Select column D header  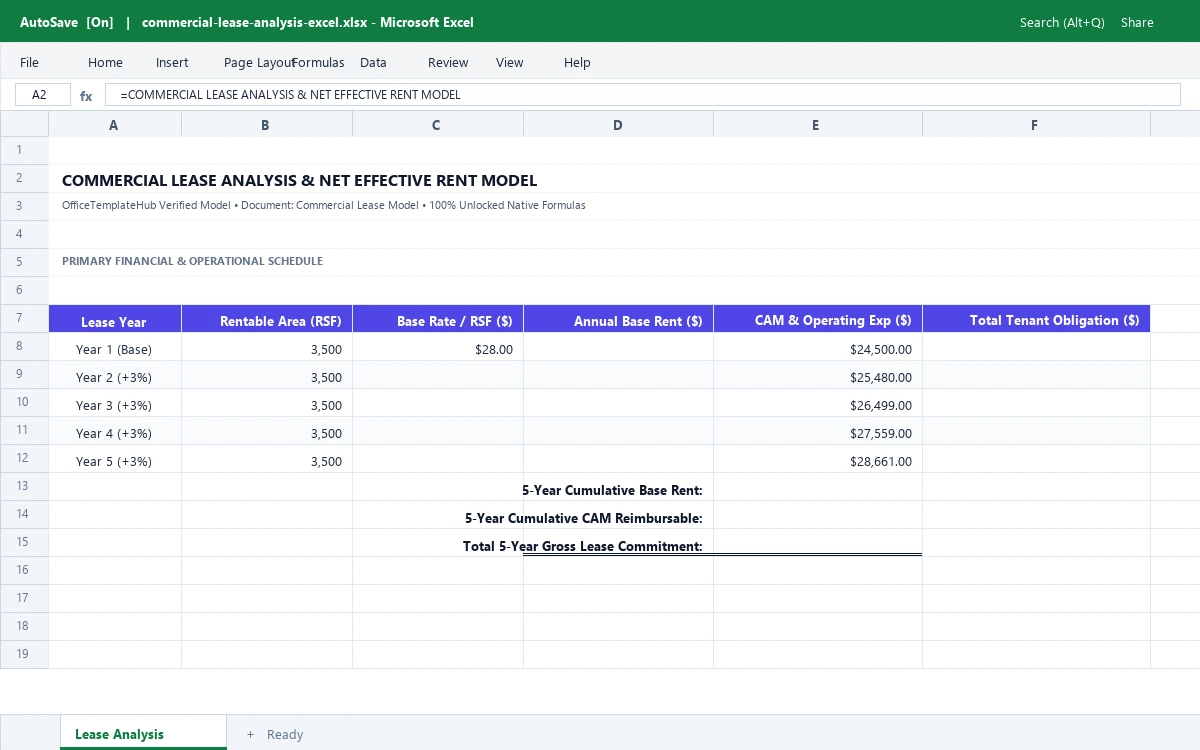pyautogui.click(x=618, y=125)
